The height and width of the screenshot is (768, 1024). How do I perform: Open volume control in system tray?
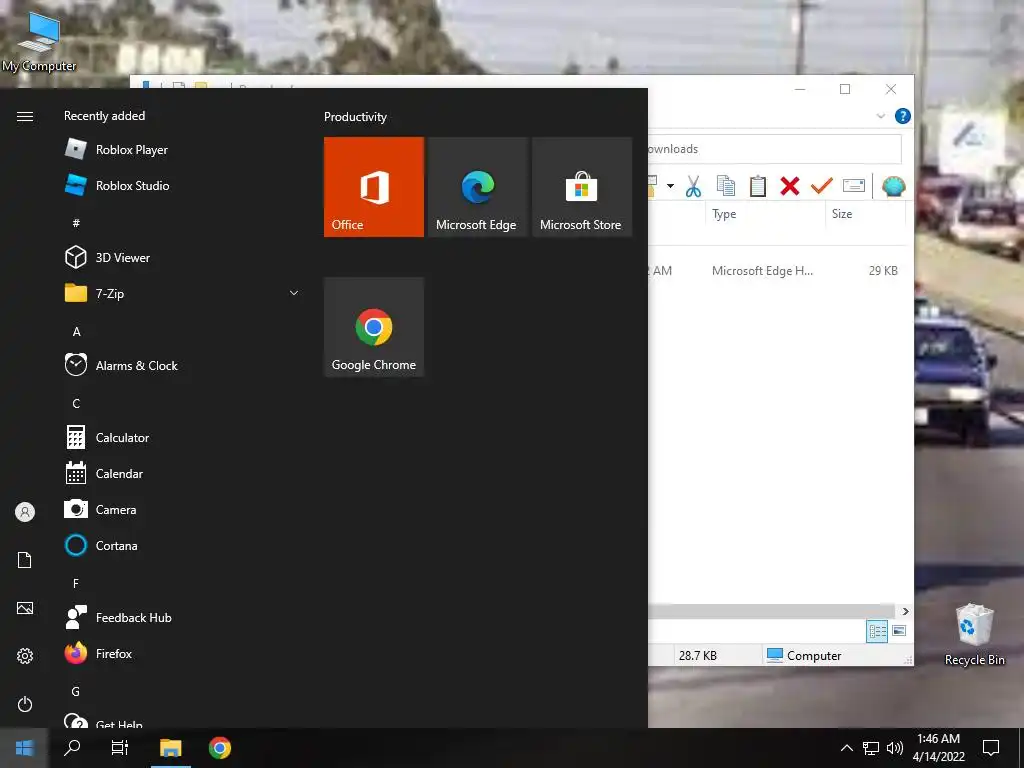tap(895, 748)
